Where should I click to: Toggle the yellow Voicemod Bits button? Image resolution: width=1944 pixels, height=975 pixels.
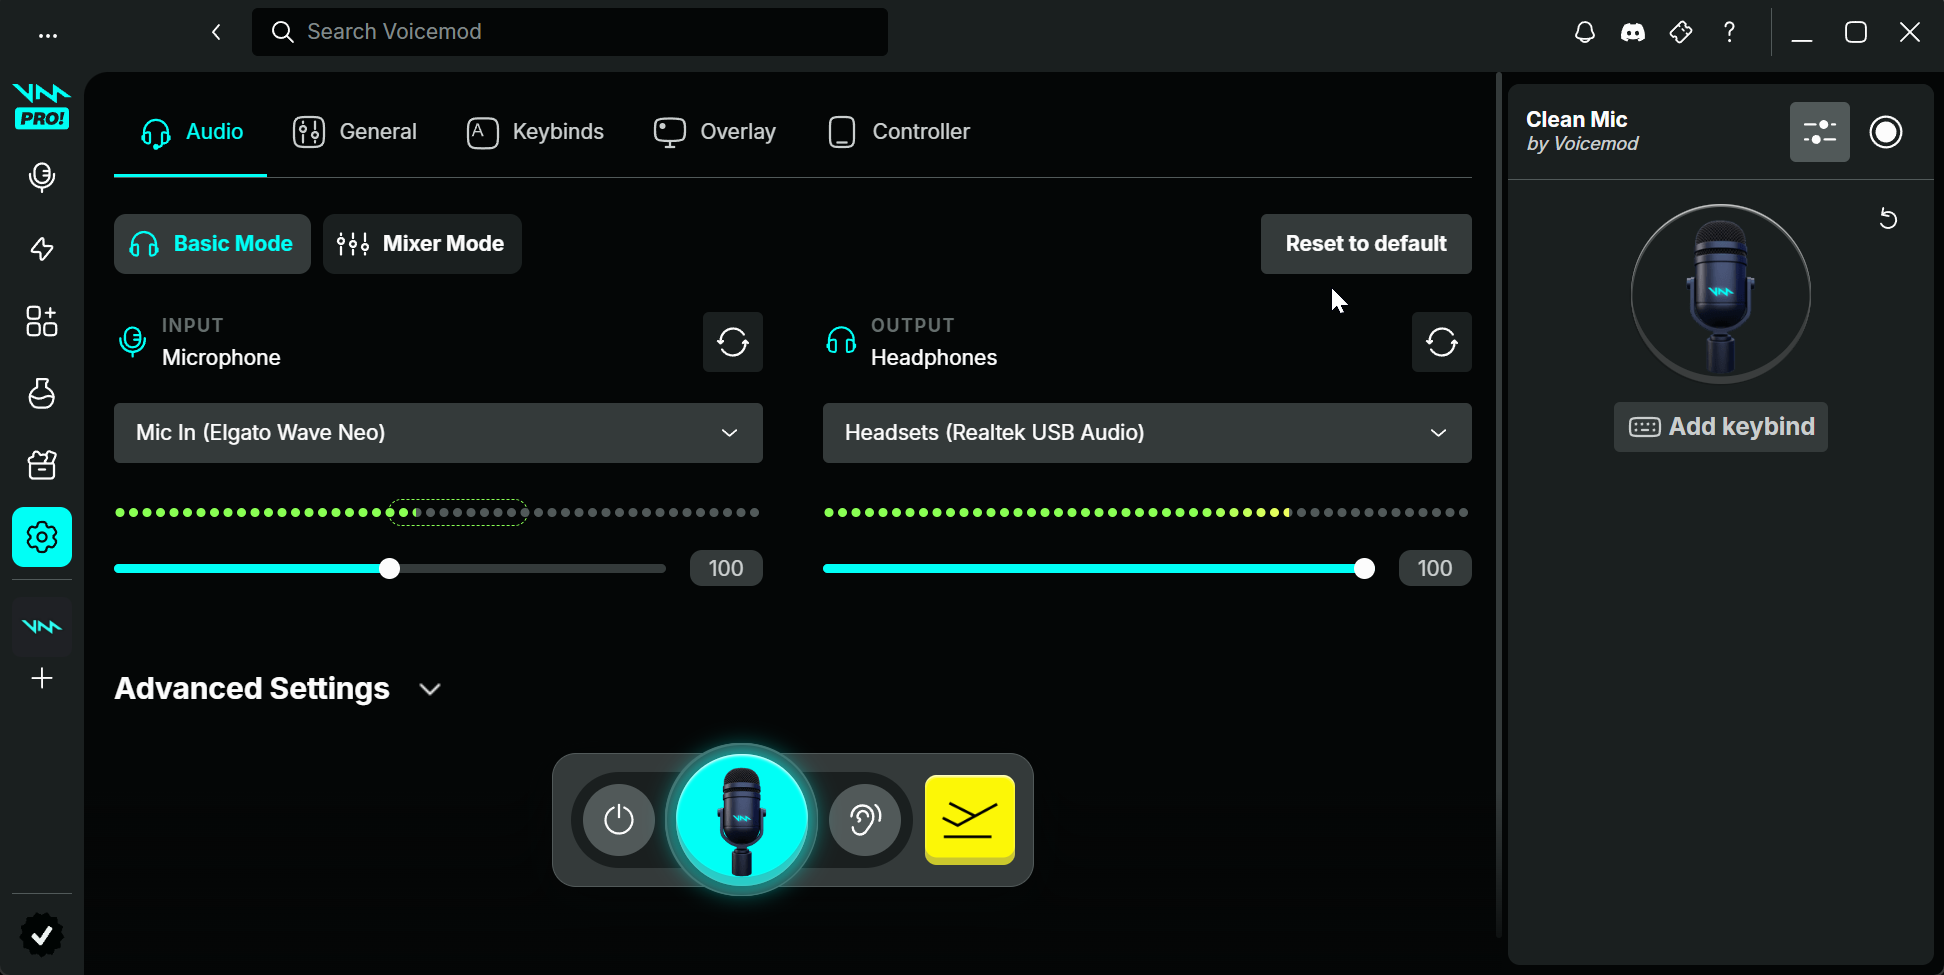[x=969, y=819]
